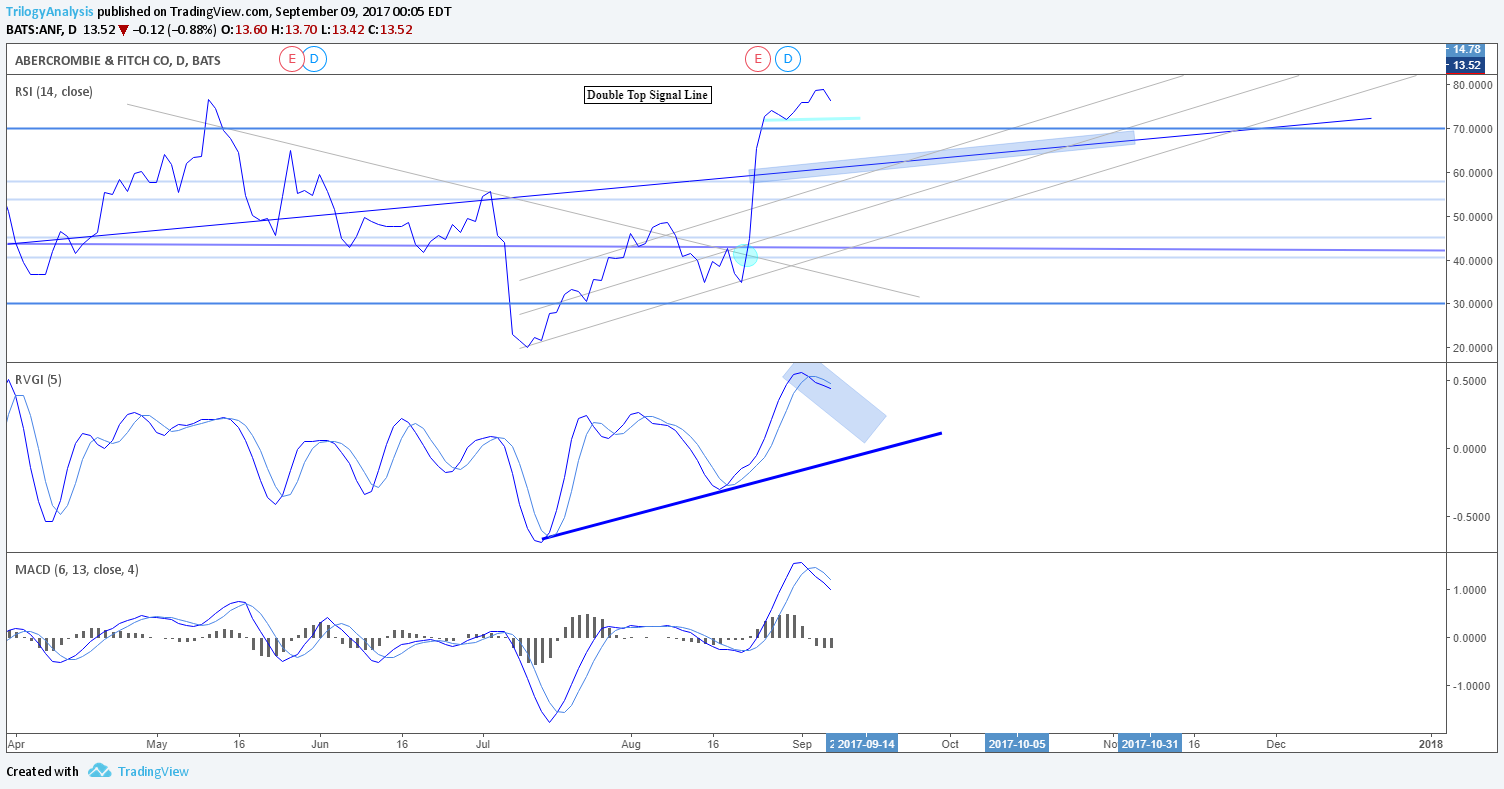
Task: Click the Apr label on the time axis
Action: coord(15,744)
